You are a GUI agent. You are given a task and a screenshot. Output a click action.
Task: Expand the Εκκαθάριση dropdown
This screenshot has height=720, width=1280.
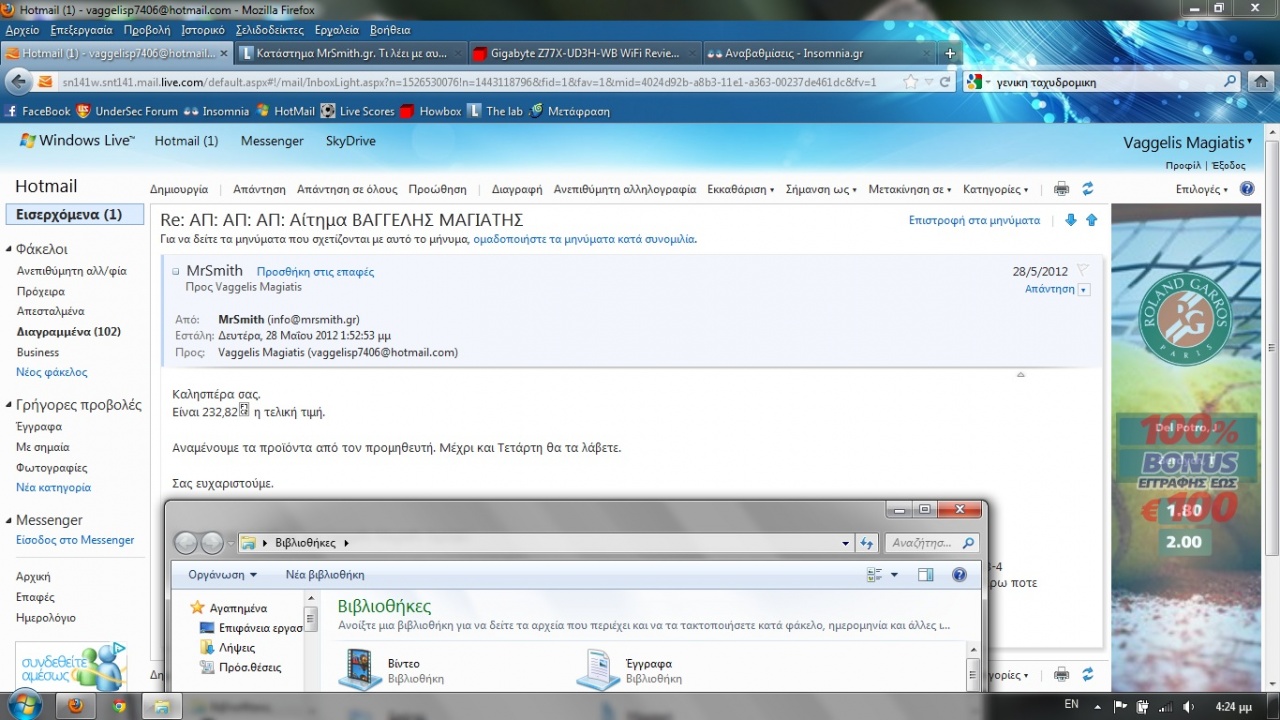click(x=741, y=189)
